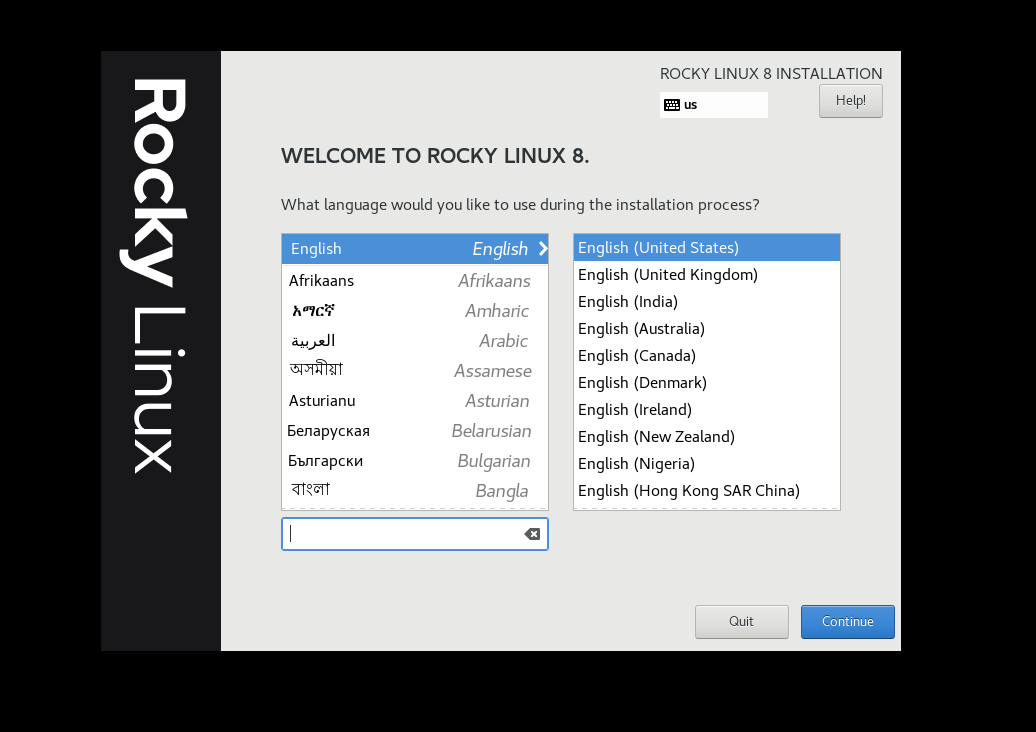
Task: Choose English (Hong Kong SAR China) locale
Action: tap(707, 492)
